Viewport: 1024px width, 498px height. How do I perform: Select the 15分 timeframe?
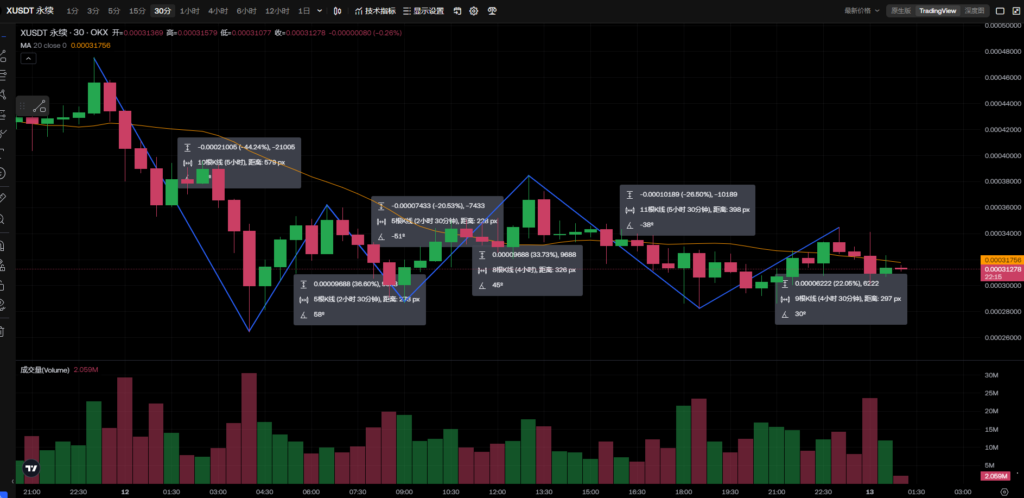pyautogui.click(x=137, y=11)
